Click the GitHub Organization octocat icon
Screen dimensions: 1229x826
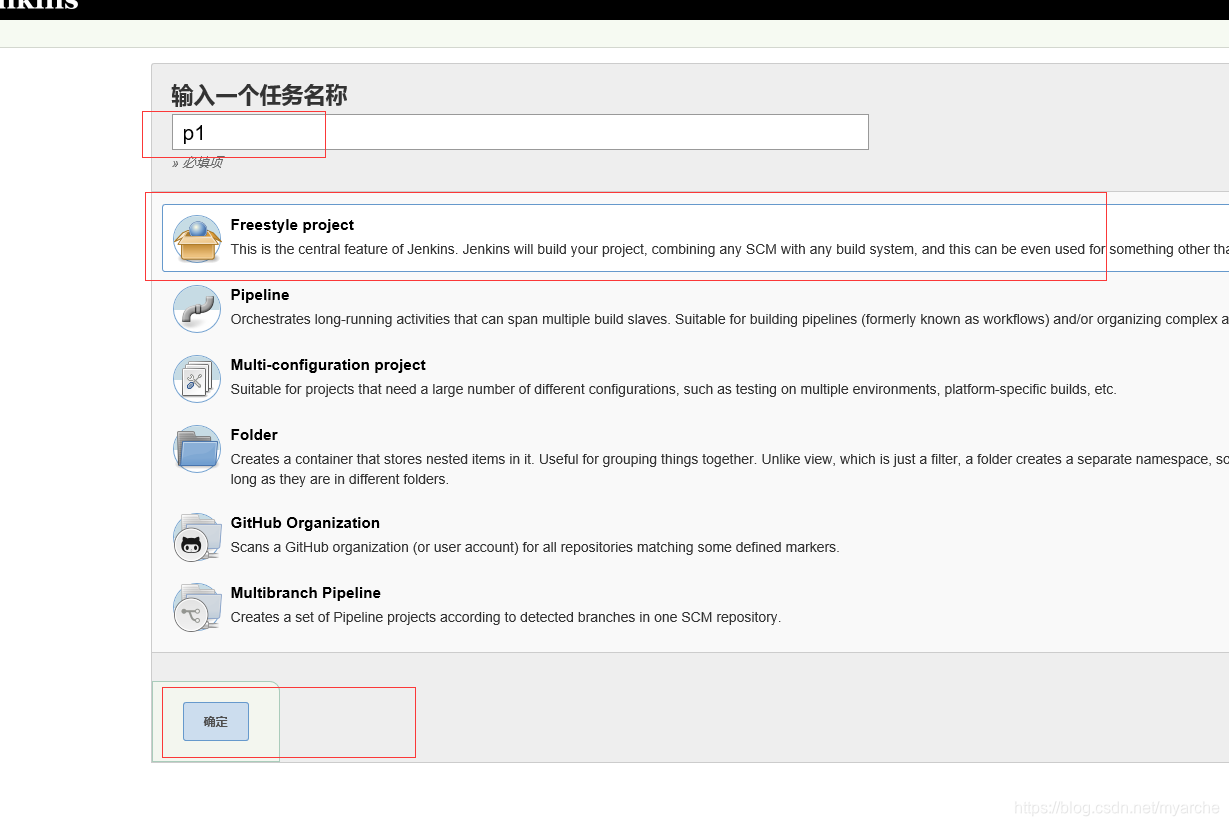pos(197,538)
